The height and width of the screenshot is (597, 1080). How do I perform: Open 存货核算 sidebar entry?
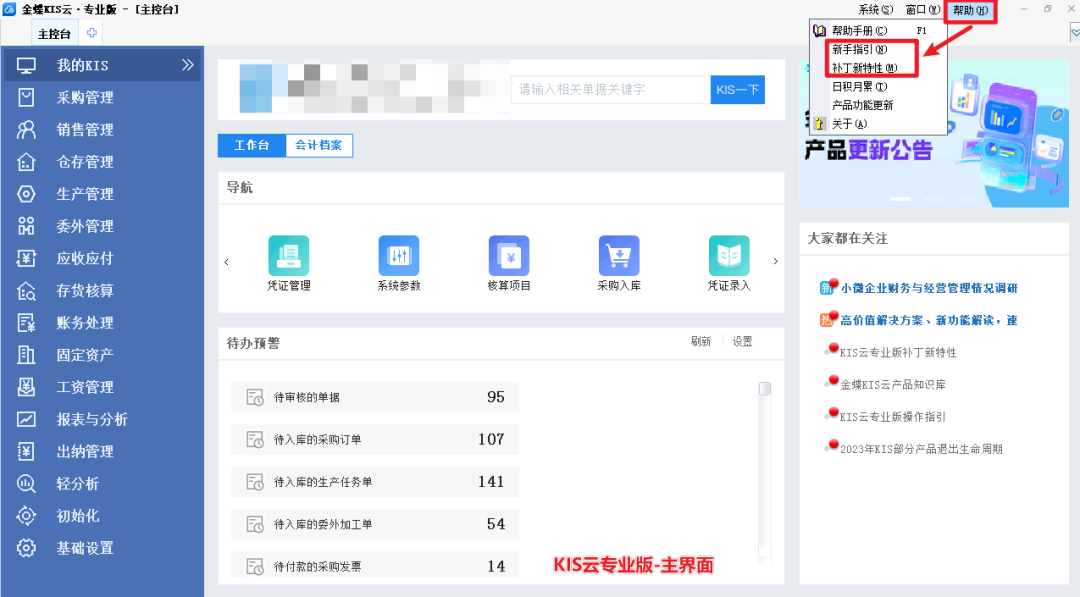point(85,291)
